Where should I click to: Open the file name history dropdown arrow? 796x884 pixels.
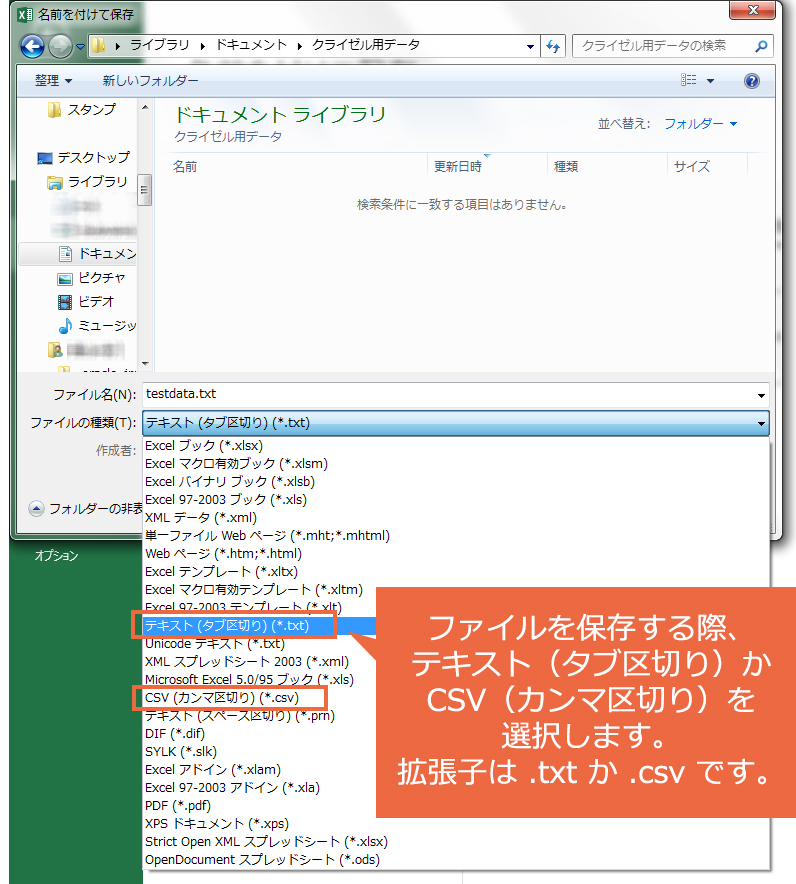[x=761, y=395]
